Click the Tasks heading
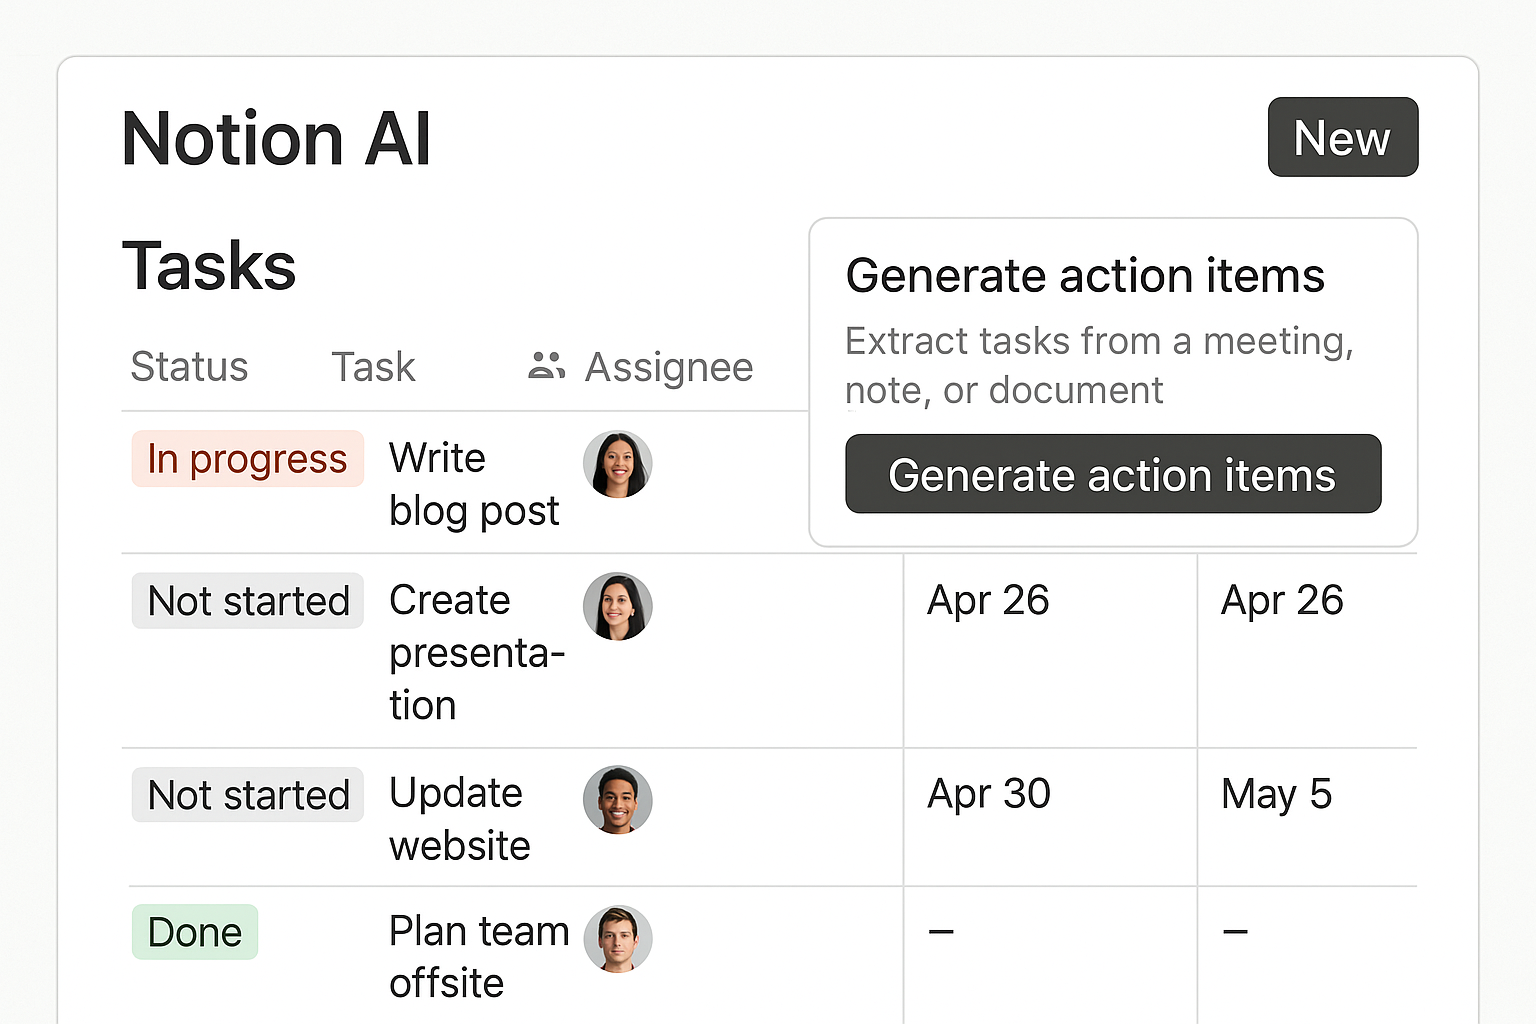The height and width of the screenshot is (1024, 1536). click(x=209, y=263)
